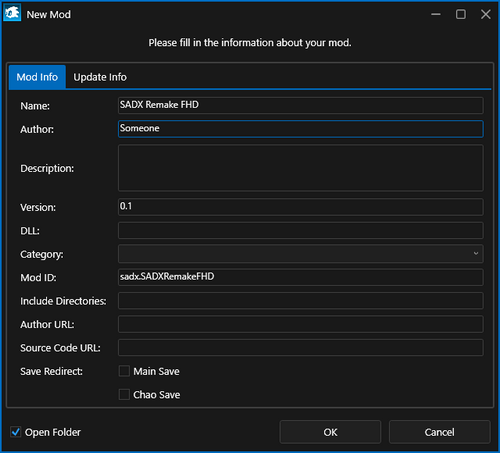The height and width of the screenshot is (453, 500).
Task: Confirm with the OK button
Action: (330, 432)
